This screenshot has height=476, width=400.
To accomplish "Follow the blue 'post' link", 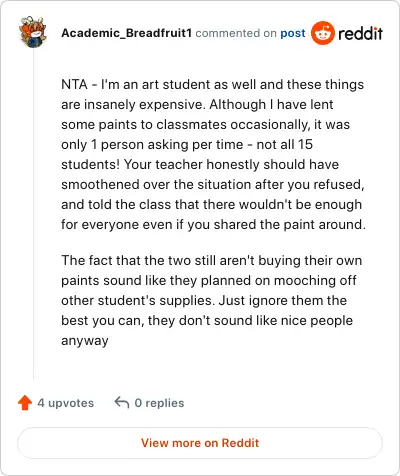I will [293, 33].
